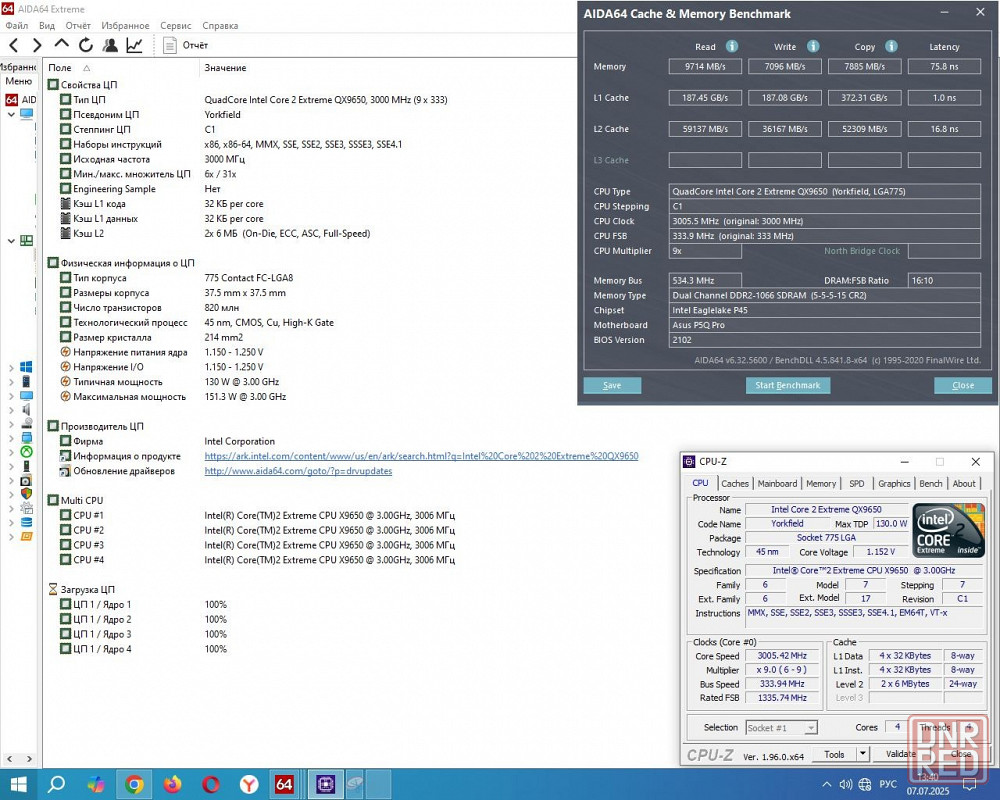Viewport: 1000px width, 800px height.
Task: Select the security shield icon in the tree
Action: [x=26, y=494]
